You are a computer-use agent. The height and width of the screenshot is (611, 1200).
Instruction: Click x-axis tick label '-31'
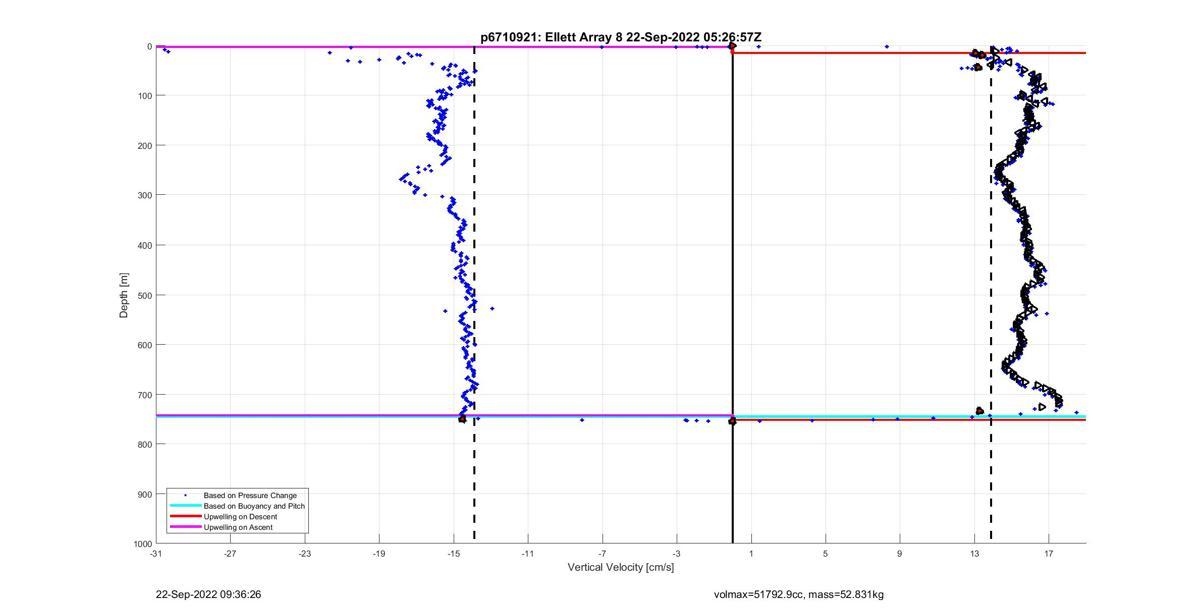(x=156, y=553)
